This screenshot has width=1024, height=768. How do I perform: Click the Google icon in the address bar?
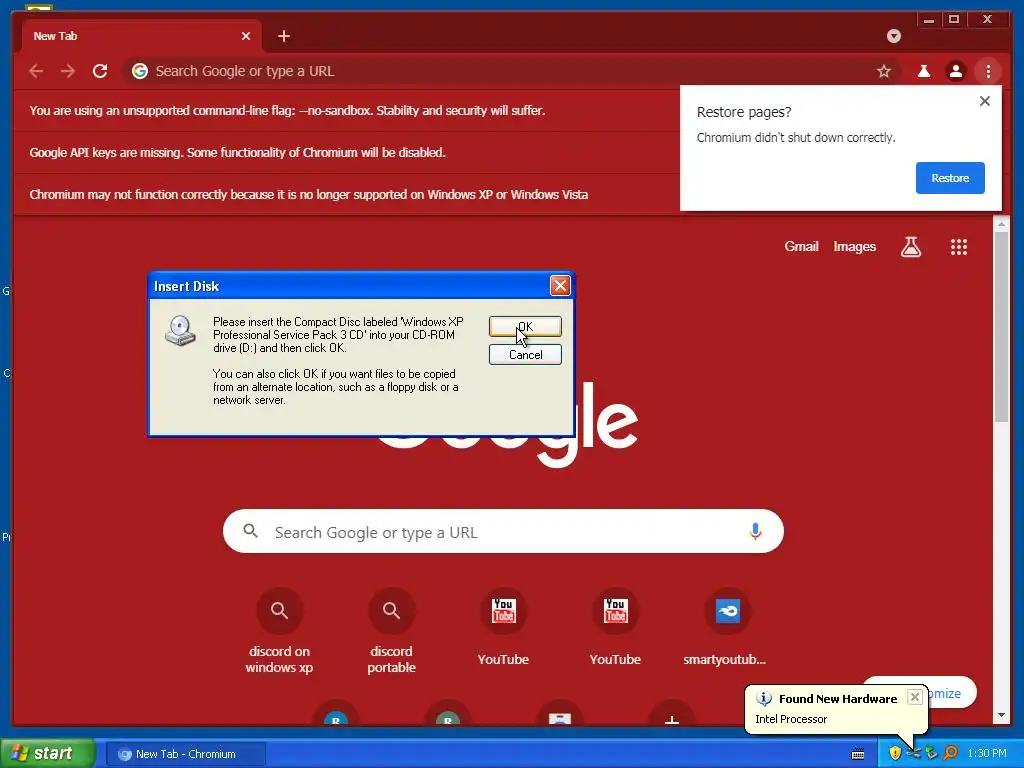140,71
